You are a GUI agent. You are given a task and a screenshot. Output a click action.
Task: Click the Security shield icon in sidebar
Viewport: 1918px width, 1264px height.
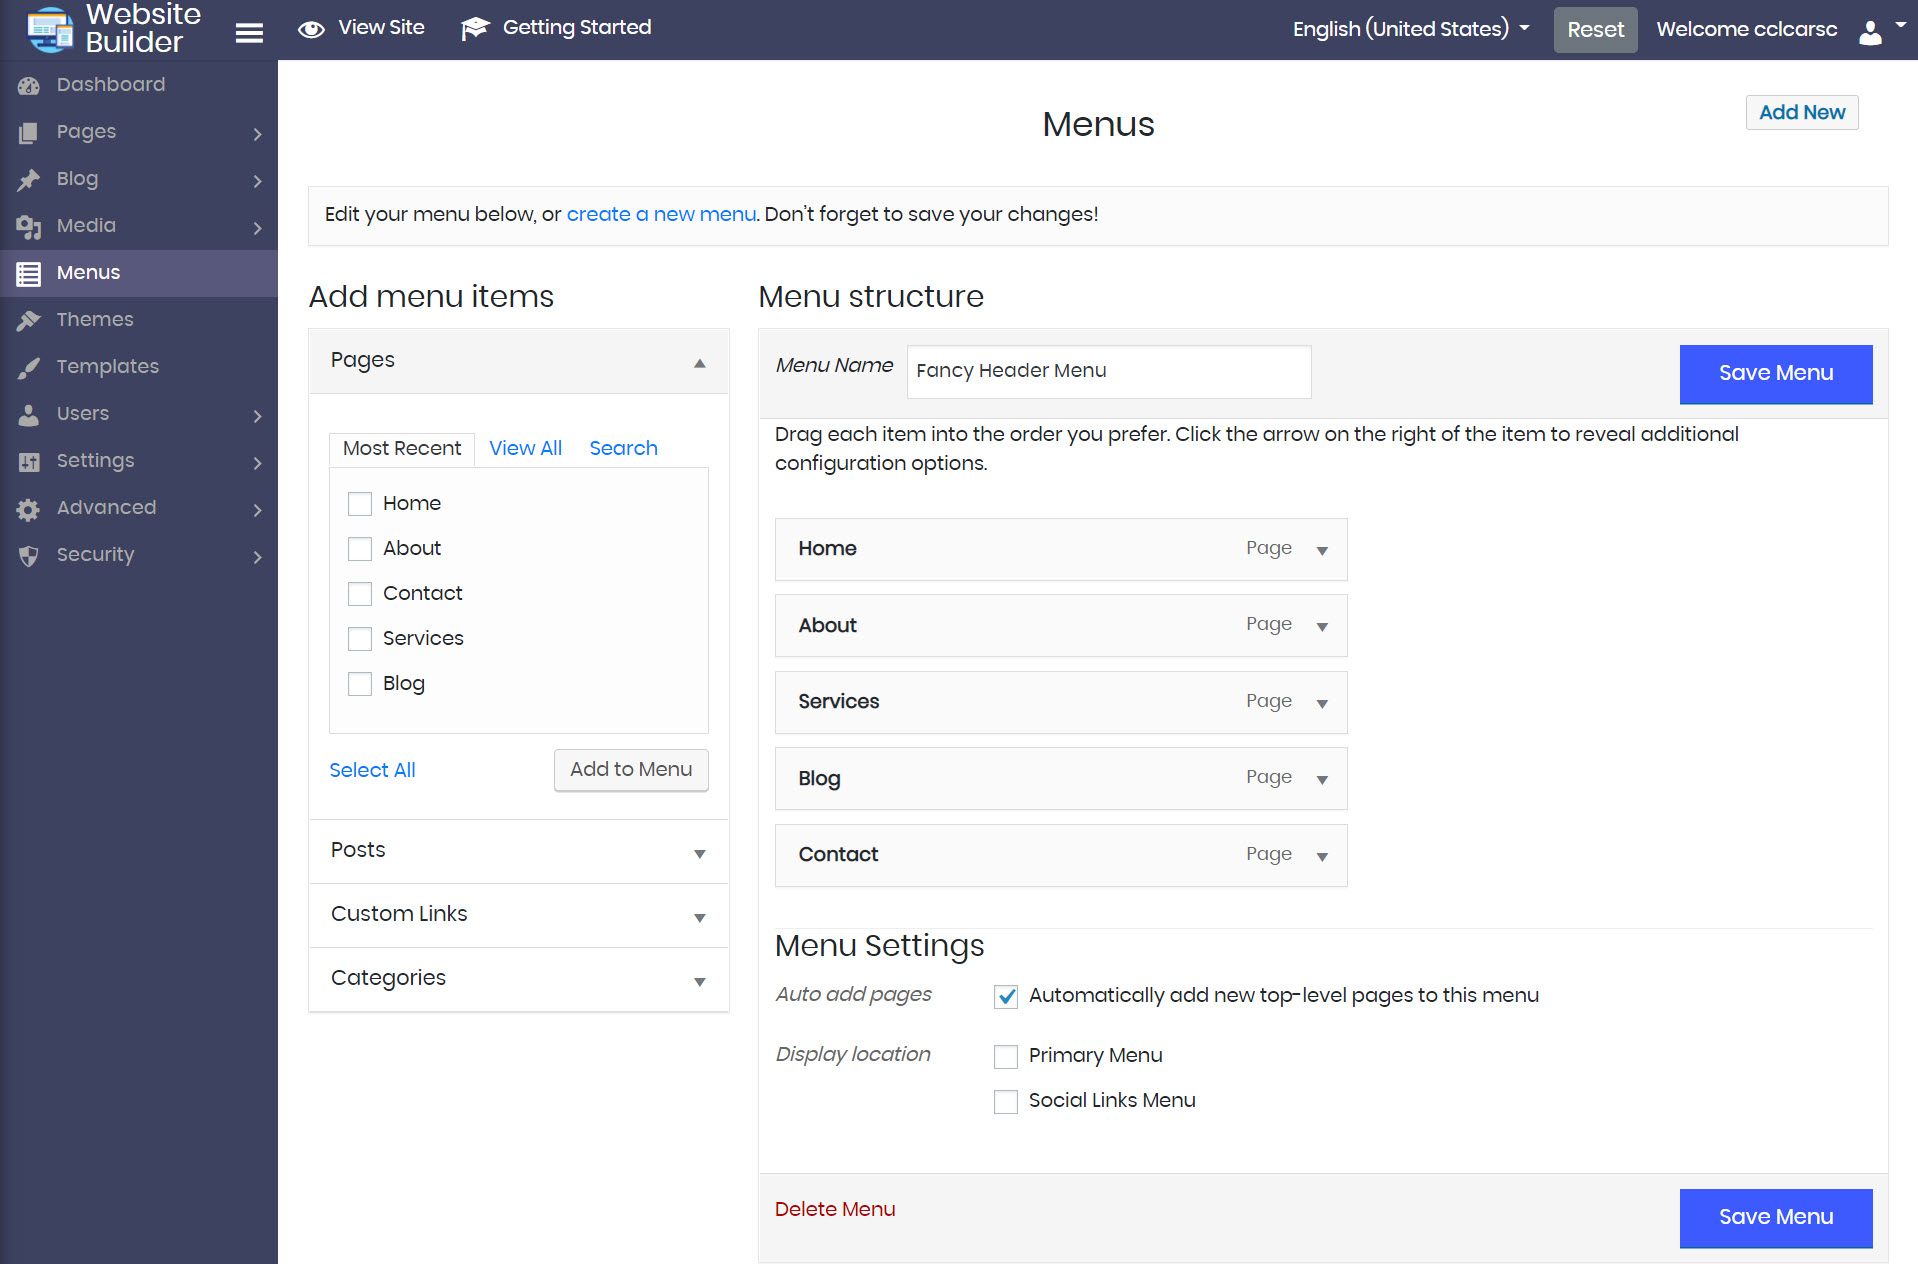click(29, 556)
